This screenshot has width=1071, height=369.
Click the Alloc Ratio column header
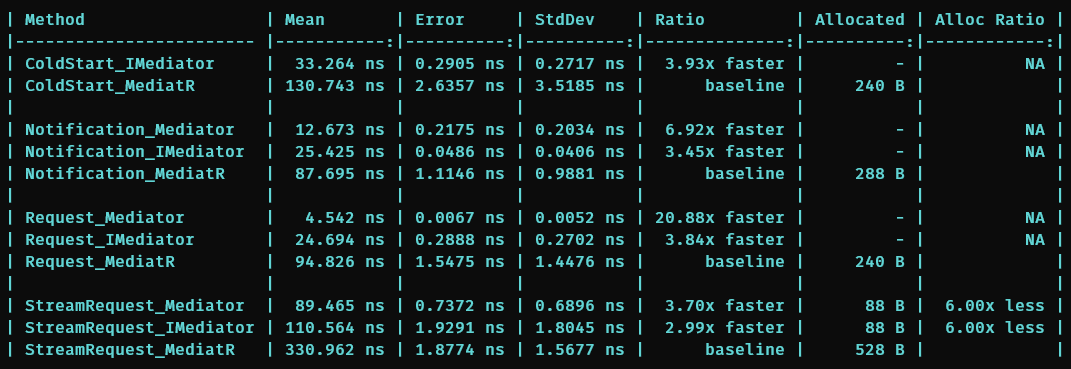coord(989,20)
